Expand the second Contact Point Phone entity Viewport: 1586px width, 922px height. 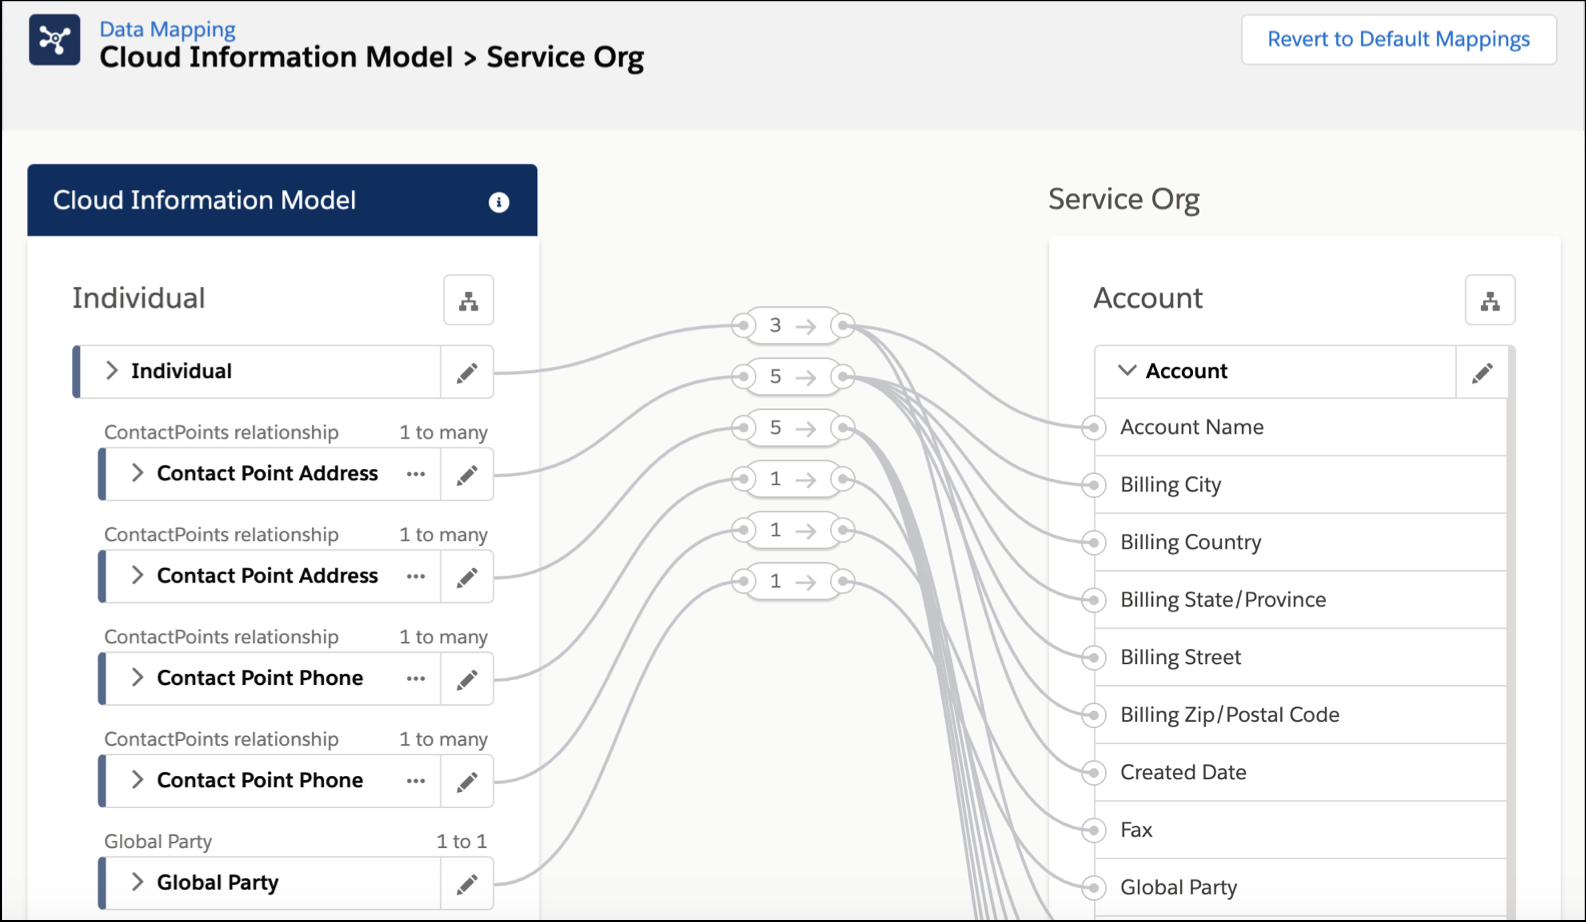click(138, 780)
